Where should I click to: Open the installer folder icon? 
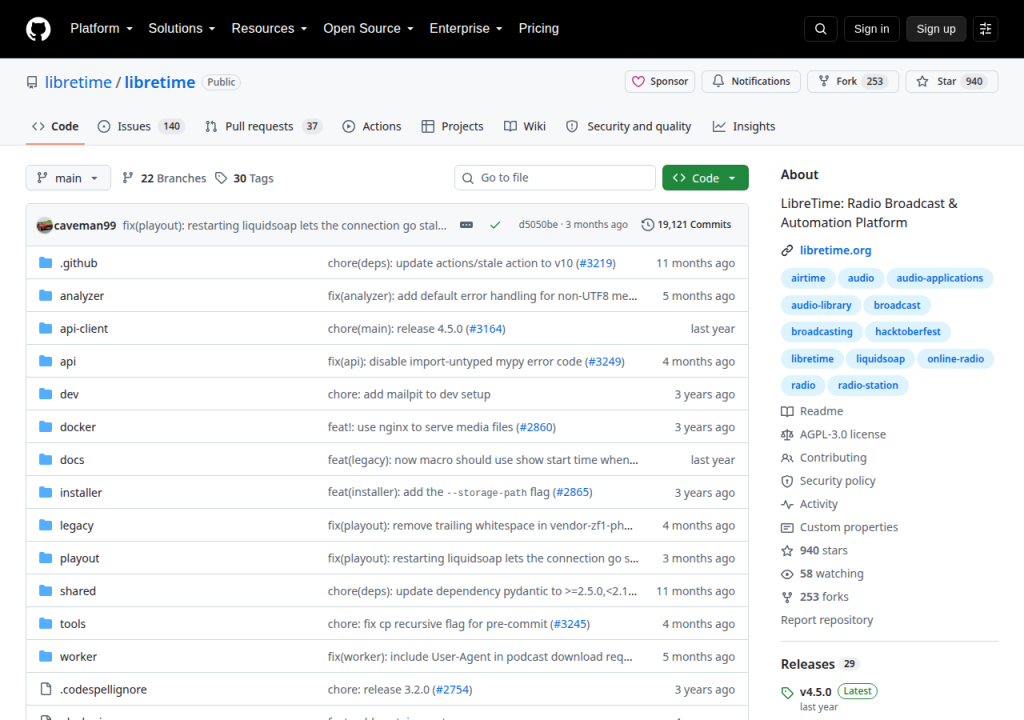click(45, 492)
